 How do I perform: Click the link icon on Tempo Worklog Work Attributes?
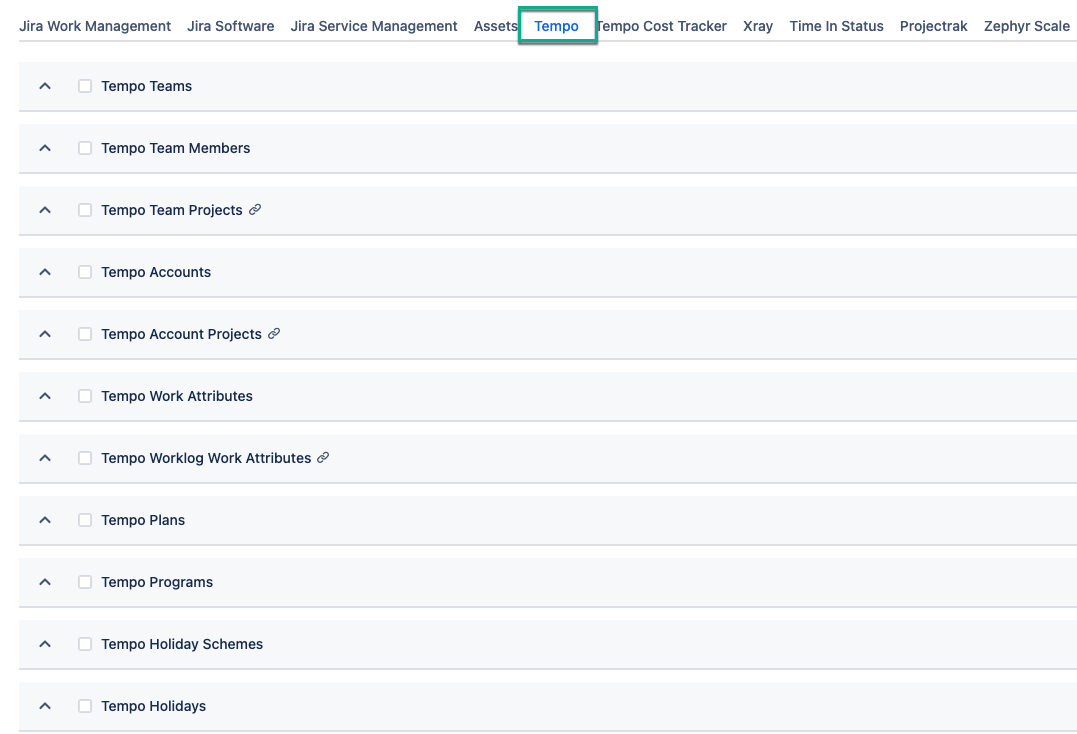322,458
